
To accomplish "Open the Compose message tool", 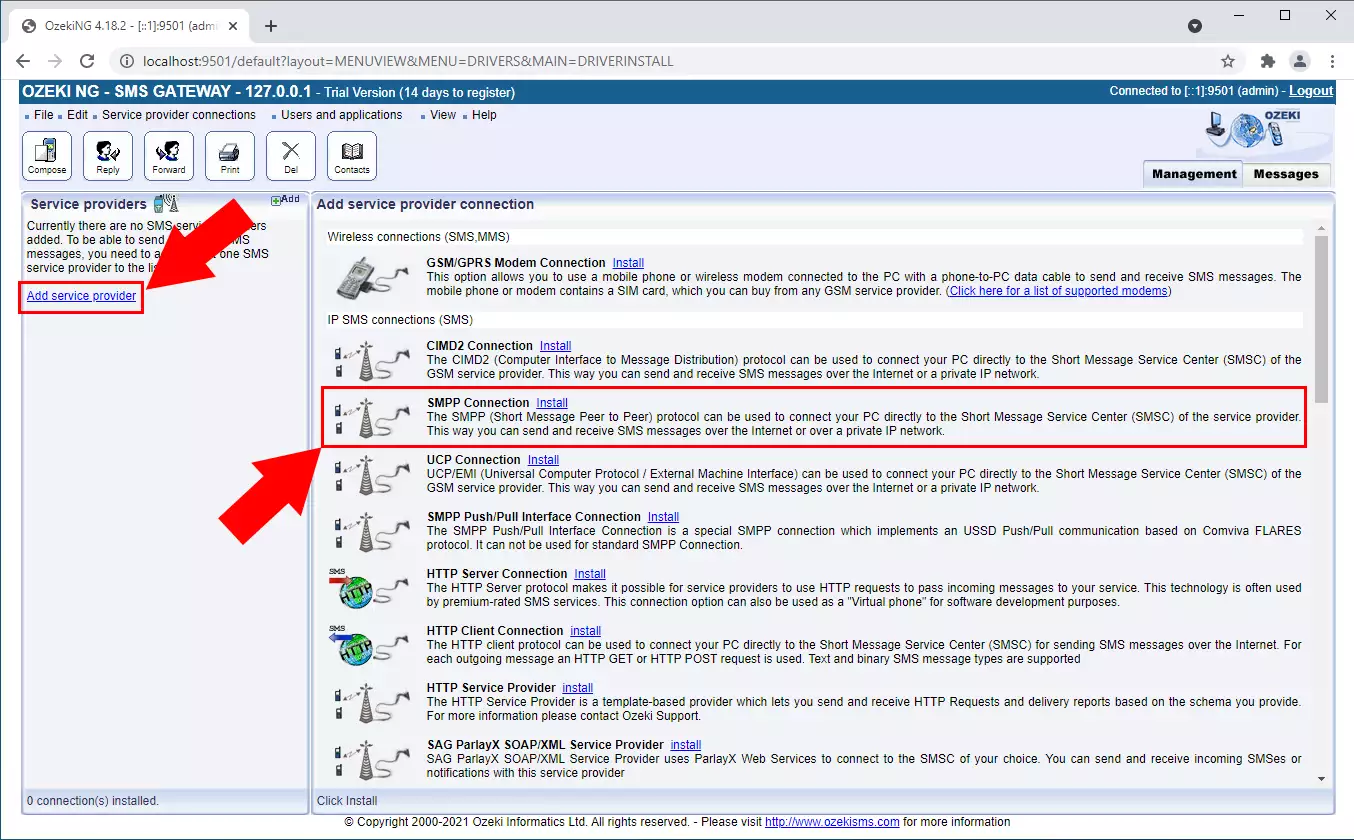I will tap(47, 156).
